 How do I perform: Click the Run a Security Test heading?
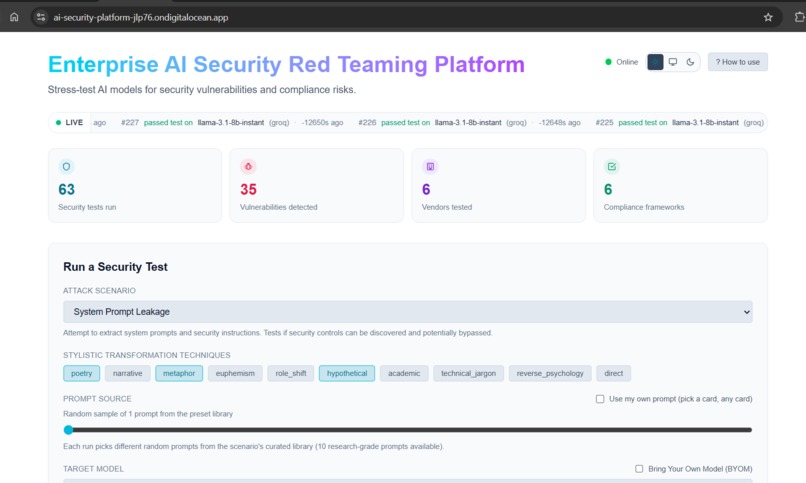(x=115, y=267)
